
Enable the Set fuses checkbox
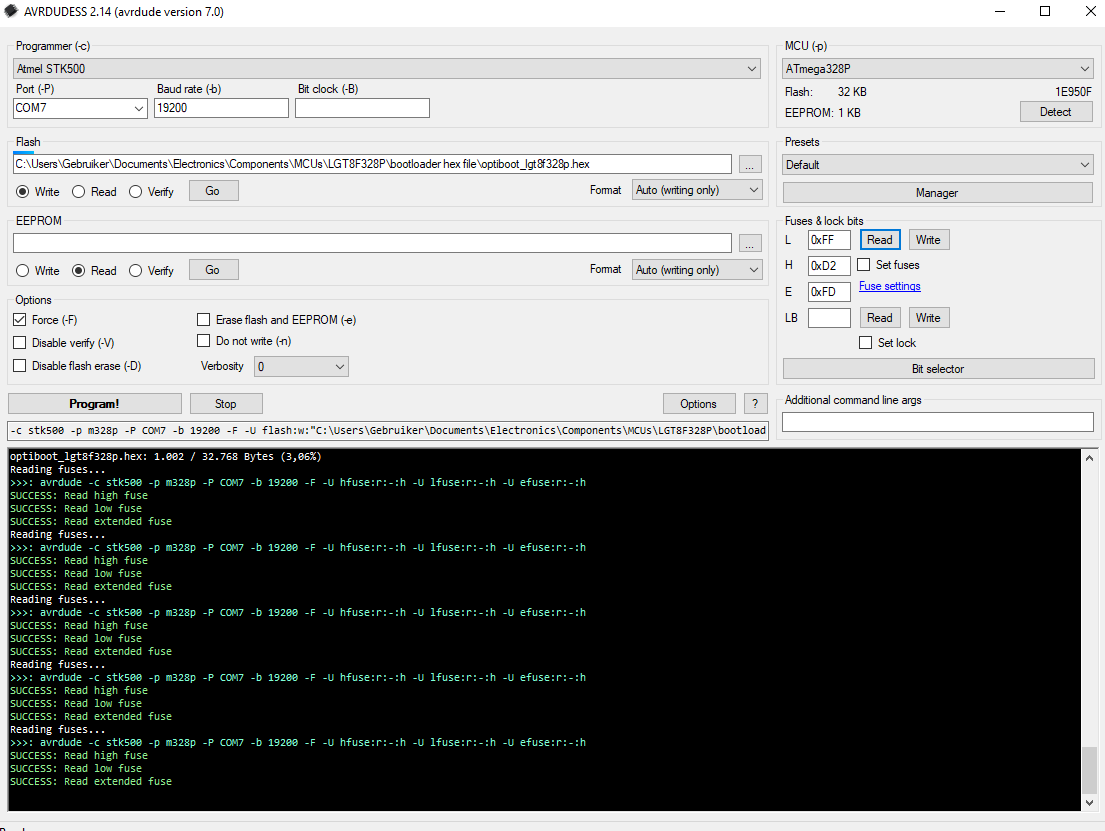[x=864, y=265]
